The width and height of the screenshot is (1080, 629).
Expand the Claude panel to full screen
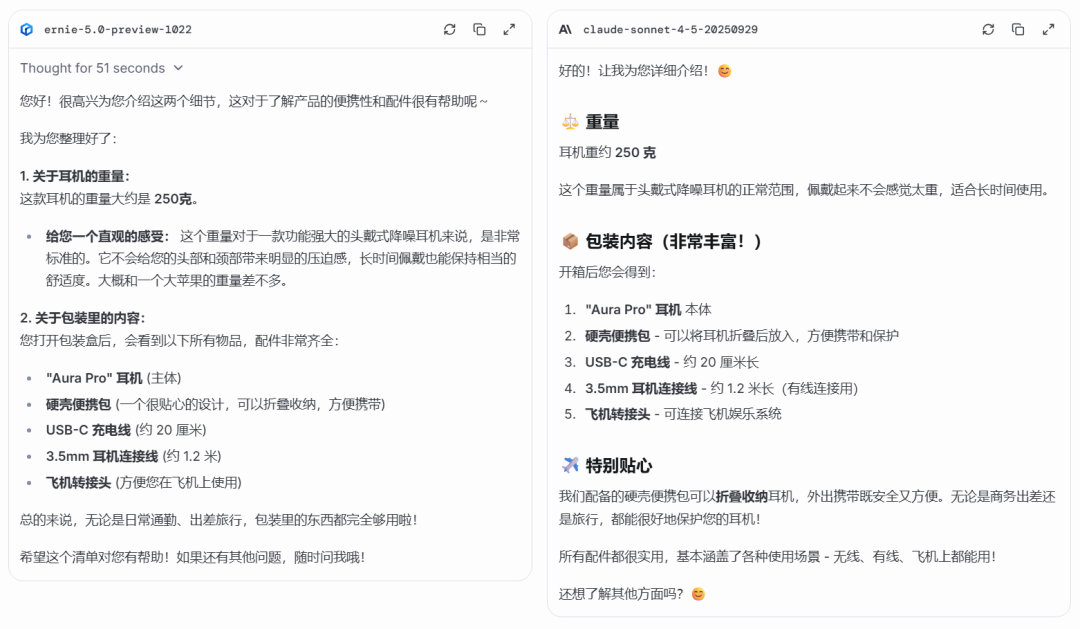(1048, 29)
